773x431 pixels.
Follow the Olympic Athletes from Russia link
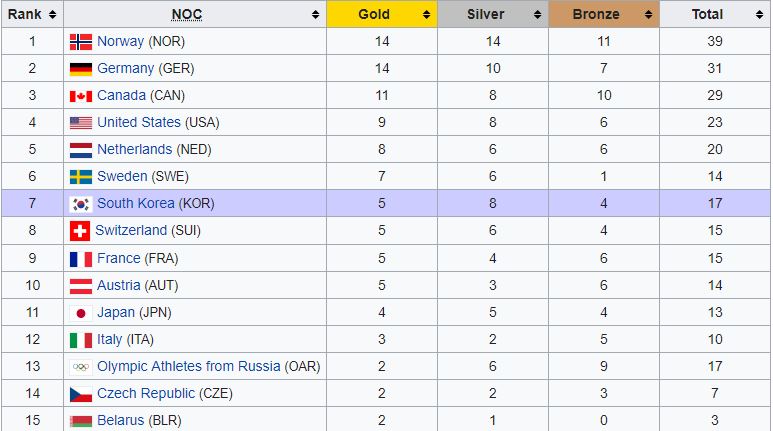(x=188, y=366)
